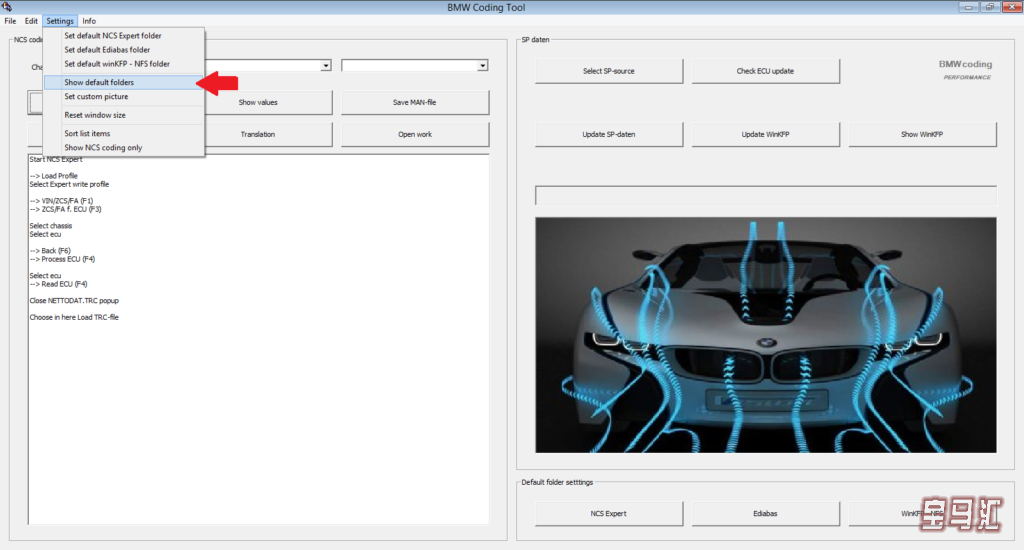The width and height of the screenshot is (1024, 550).
Task: Click the Settings menu
Action: pyautogui.click(x=60, y=21)
